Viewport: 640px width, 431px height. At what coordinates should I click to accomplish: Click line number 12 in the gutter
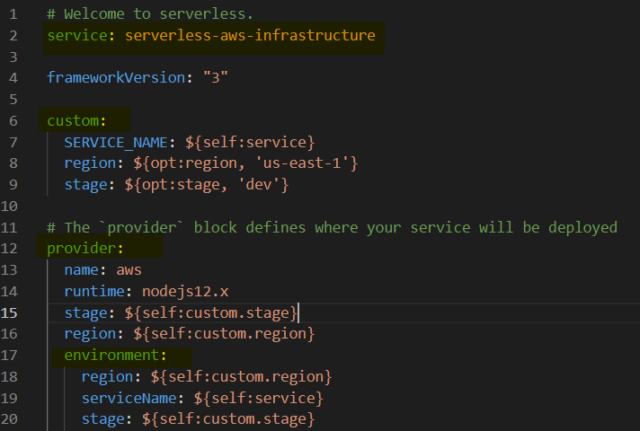(x=9, y=249)
